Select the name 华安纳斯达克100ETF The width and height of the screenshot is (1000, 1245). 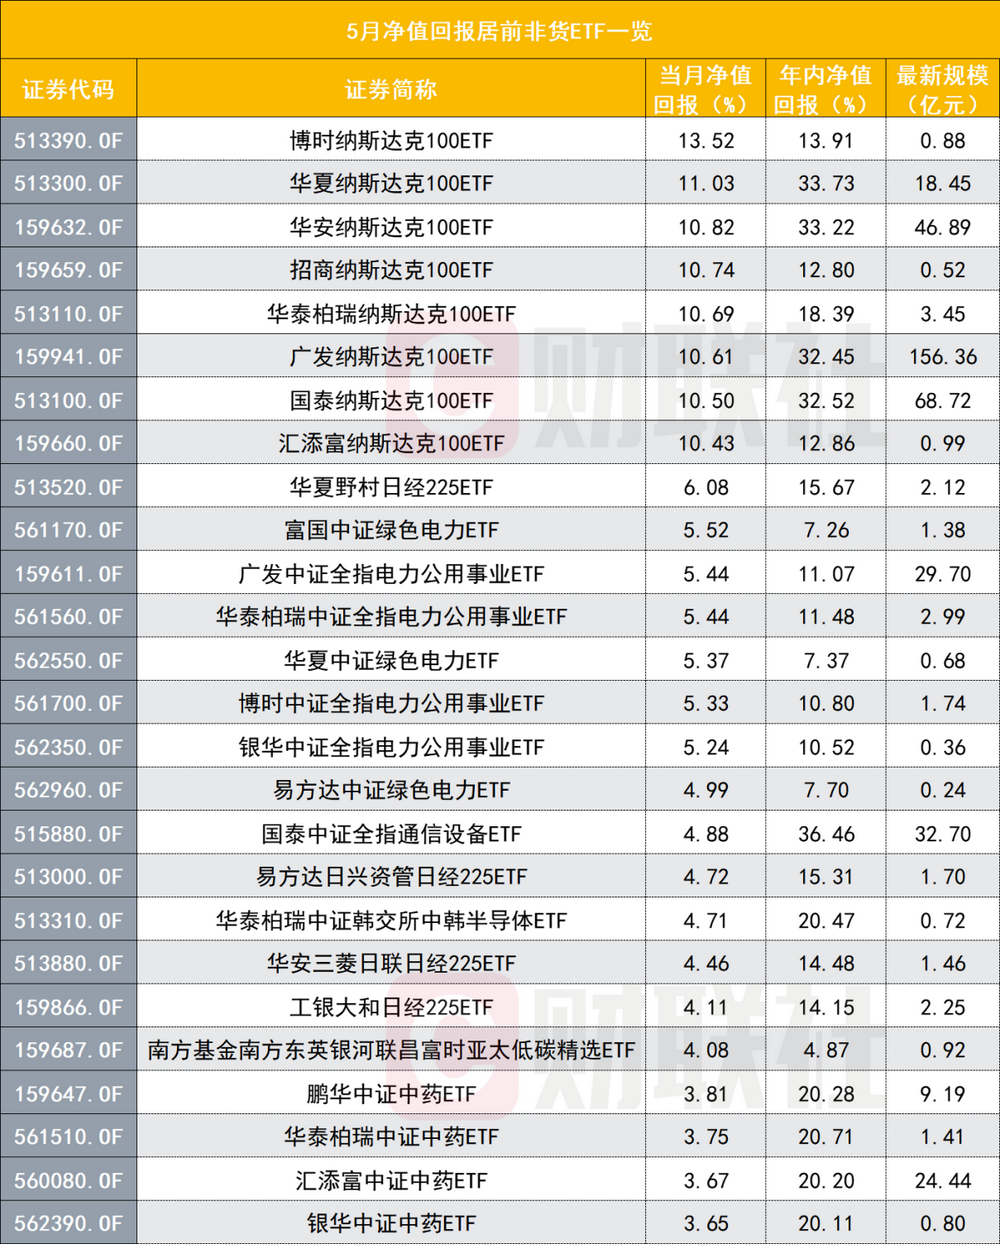pos(391,228)
